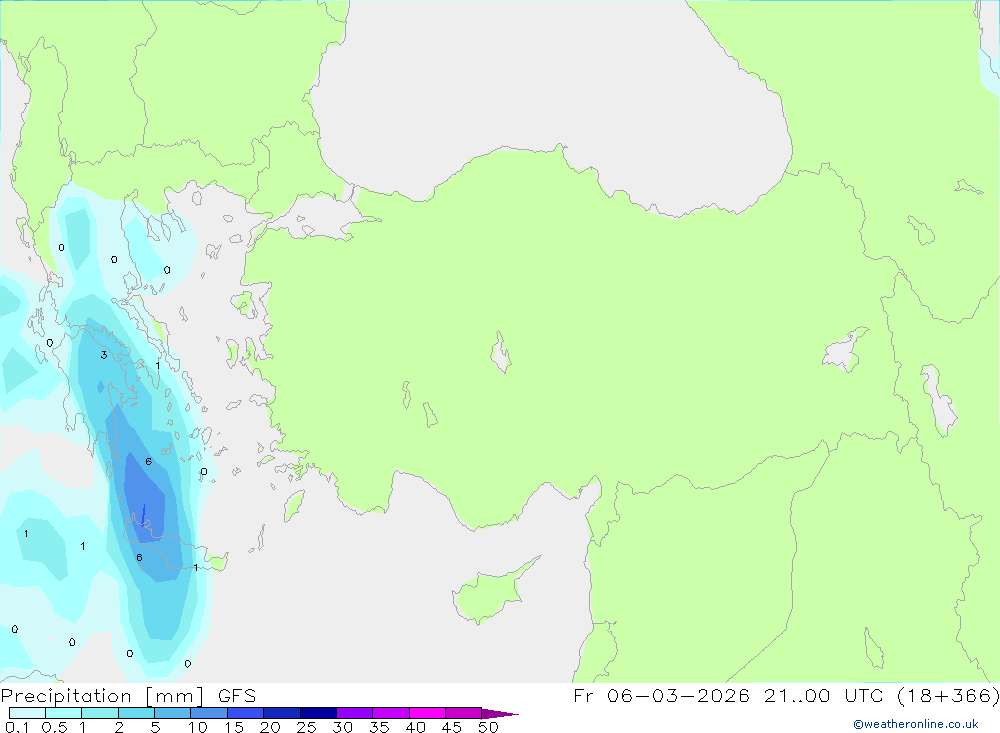Select the purple 30 to 35 mm swatch
Image resolution: width=1000 pixels, height=733 pixels.
pyautogui.click(x=355, y=713)
